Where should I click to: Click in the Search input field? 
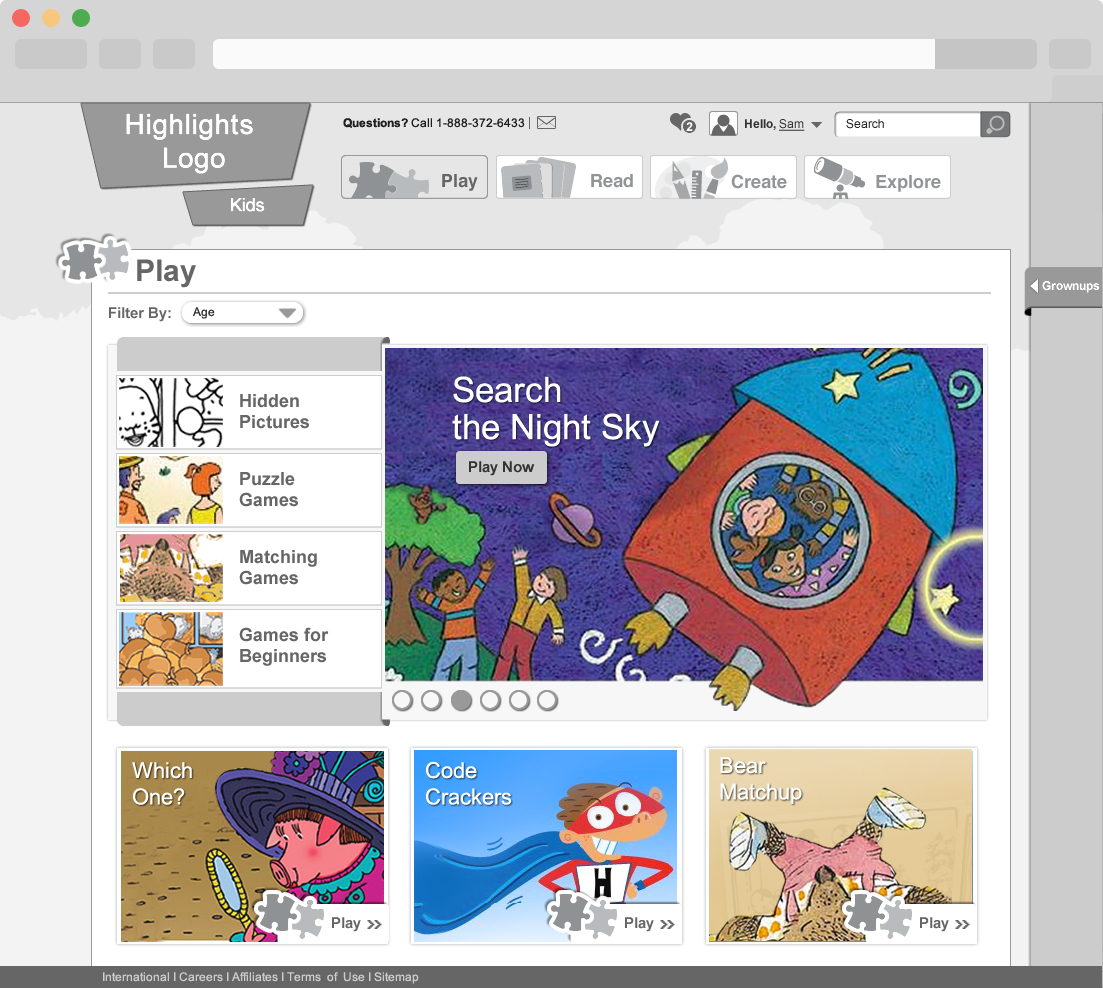click(x=907, y=124)
